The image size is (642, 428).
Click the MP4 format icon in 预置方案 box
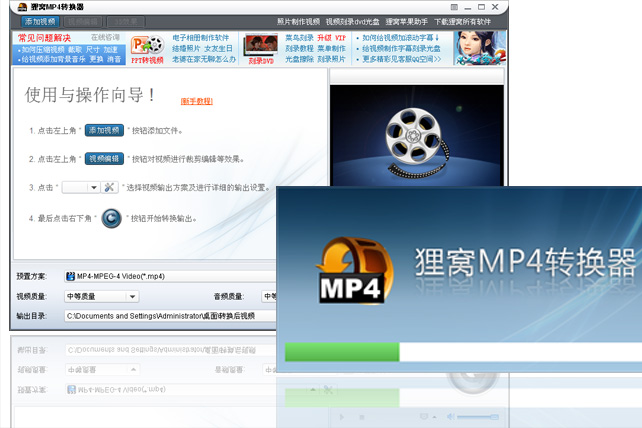[x=71, y=276]
